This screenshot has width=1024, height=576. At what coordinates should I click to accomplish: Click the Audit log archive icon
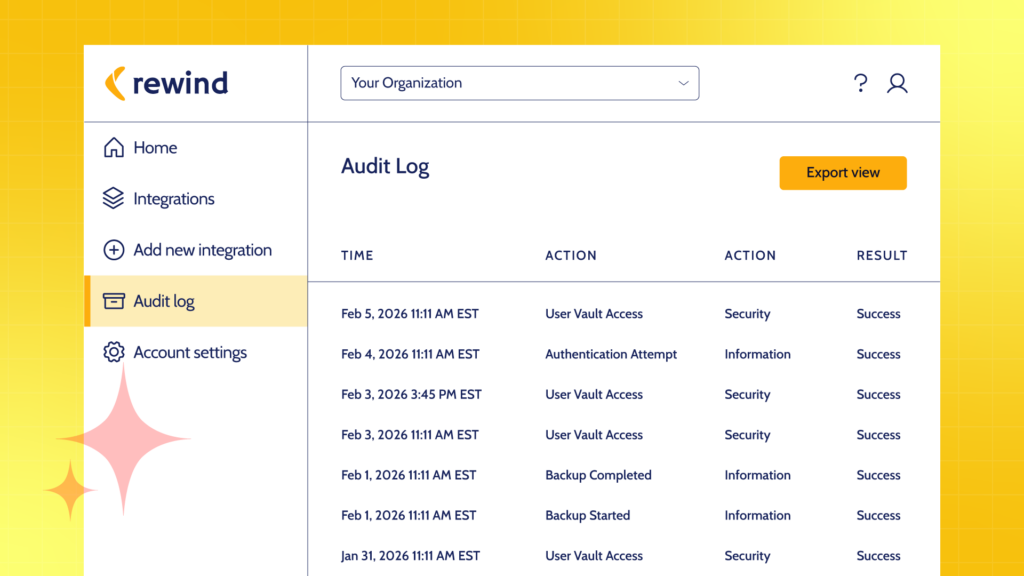(x=114, y=301)
